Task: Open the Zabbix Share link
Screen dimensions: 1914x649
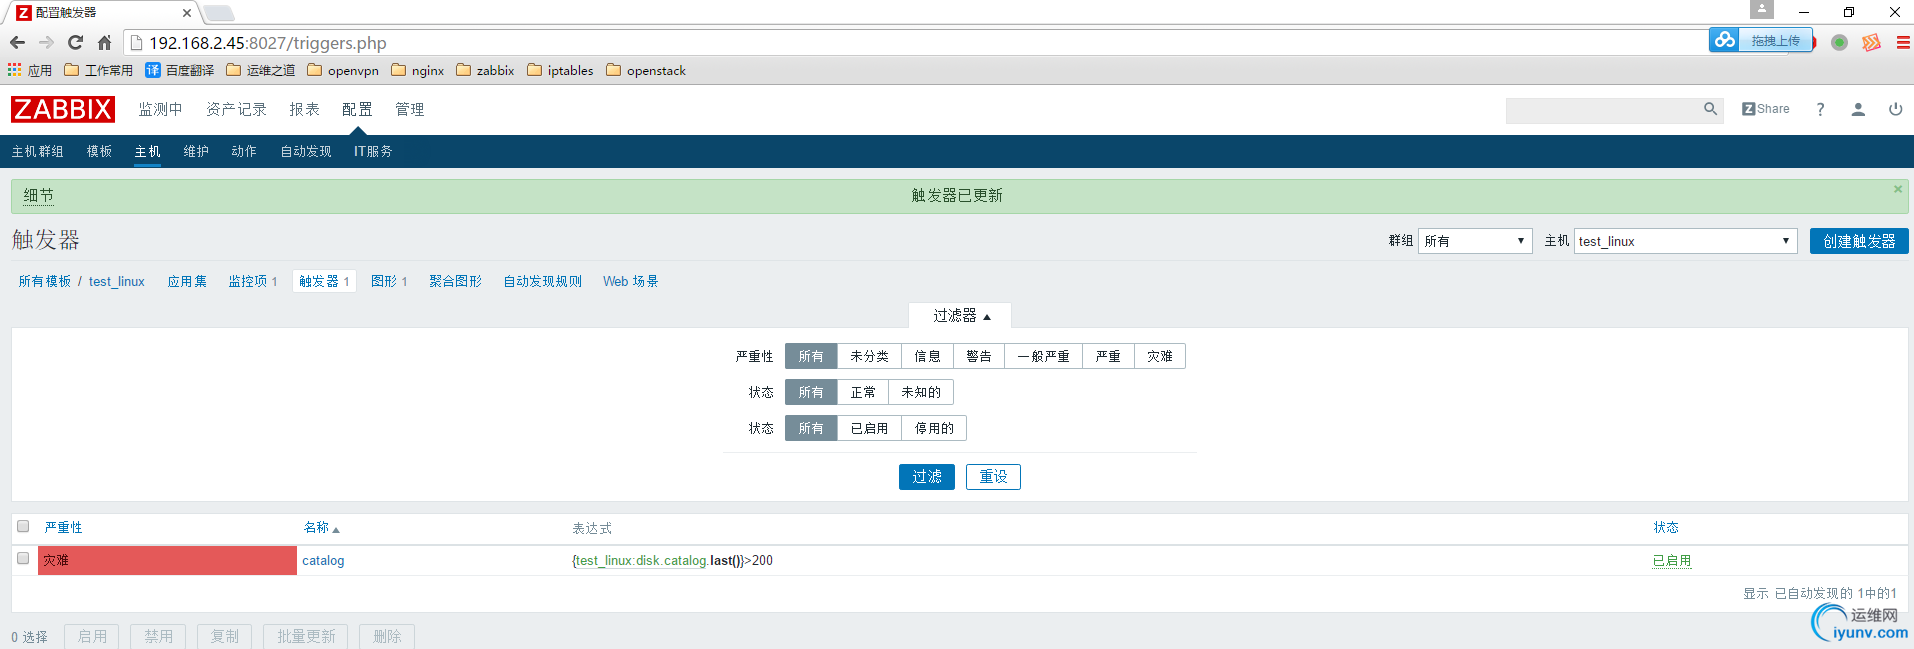Action: [1766, 109]
